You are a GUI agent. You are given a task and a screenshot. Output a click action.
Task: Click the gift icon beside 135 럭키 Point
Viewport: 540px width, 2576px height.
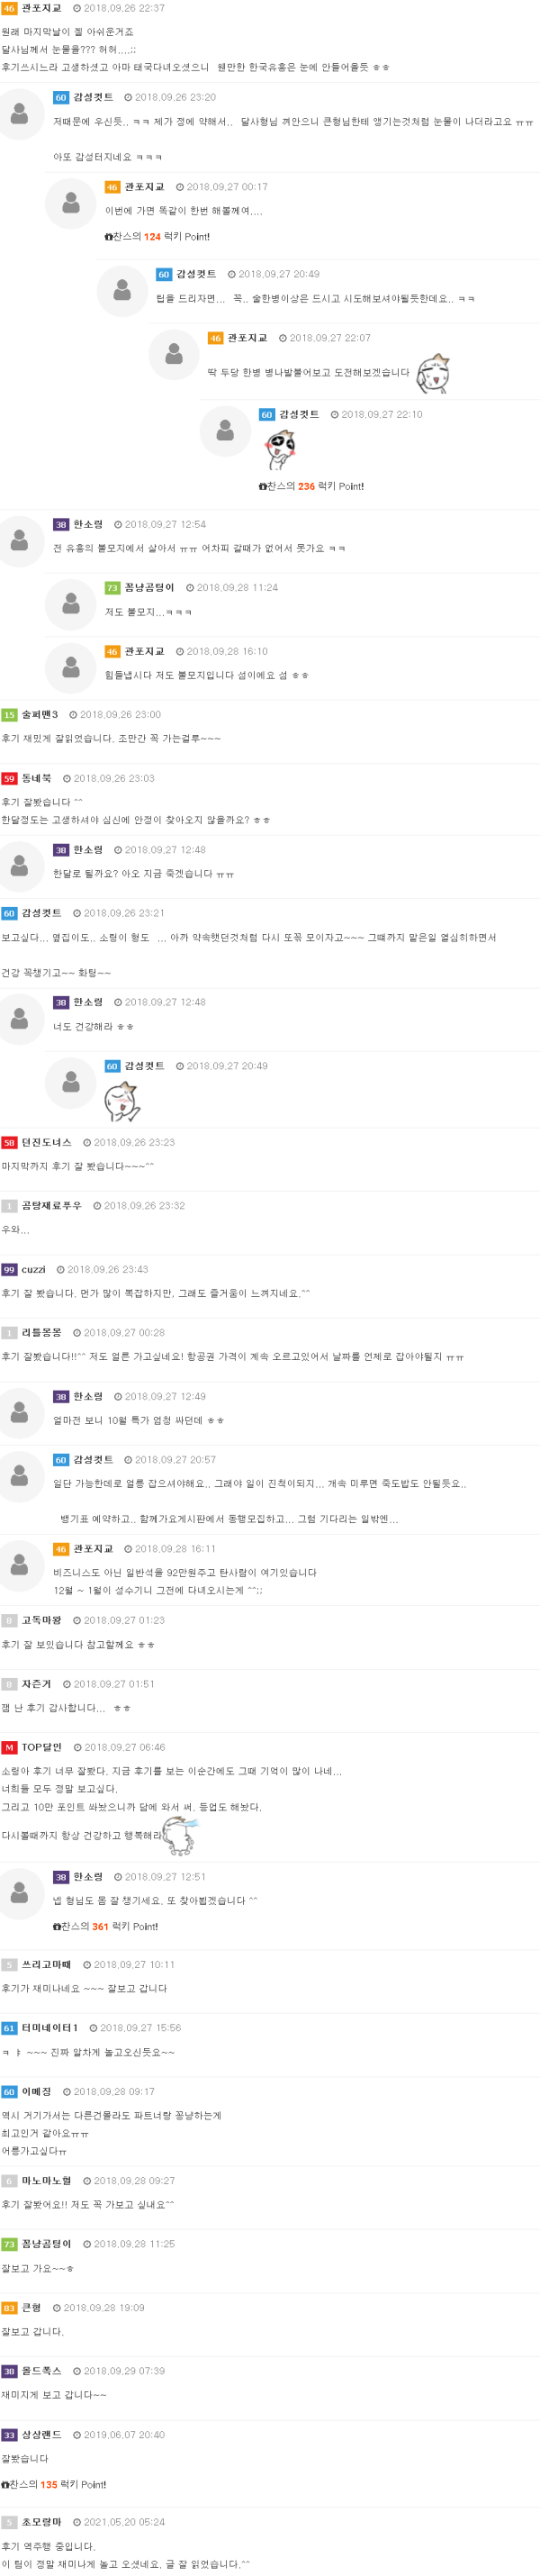(5, 2484)
